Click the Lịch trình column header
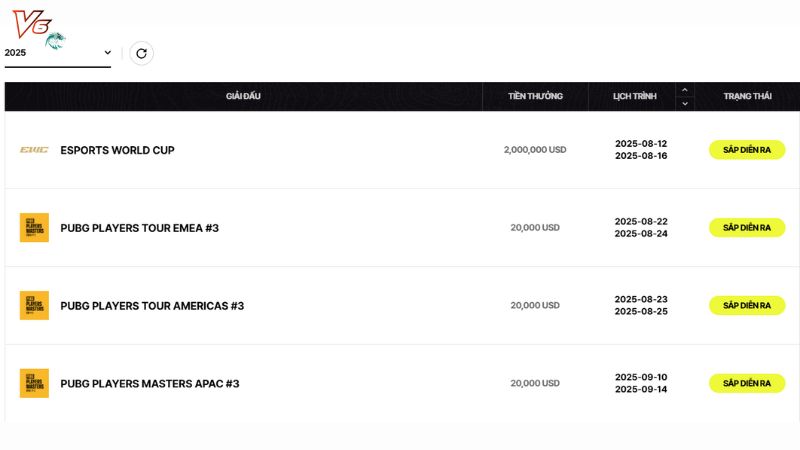The image size is (800, 450). (x=635, y=96)
